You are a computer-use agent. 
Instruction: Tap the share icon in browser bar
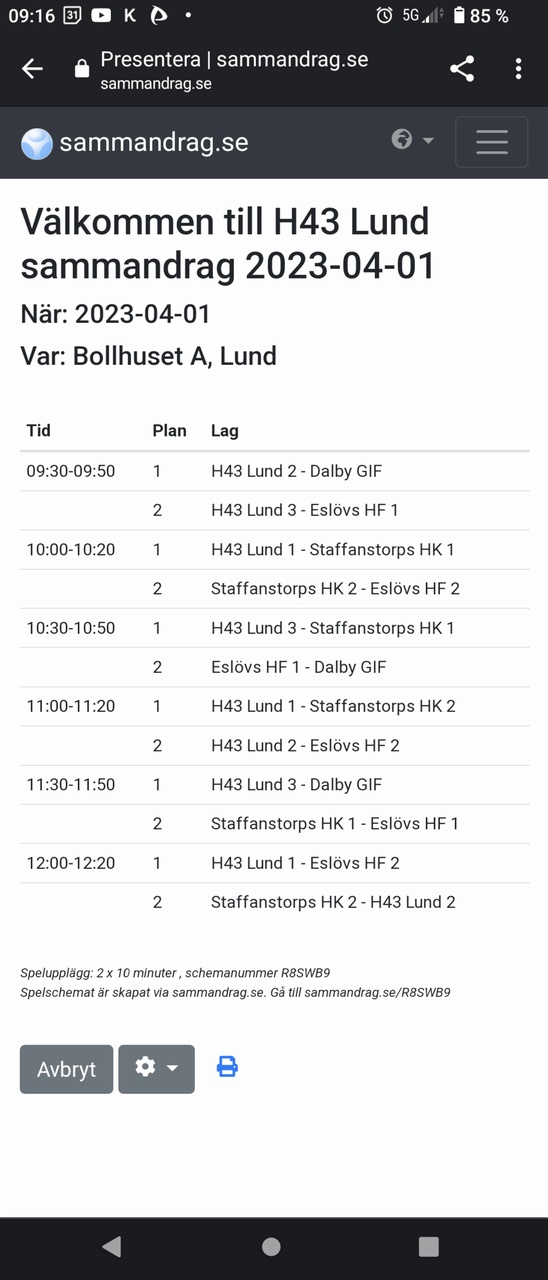[462, 69]
